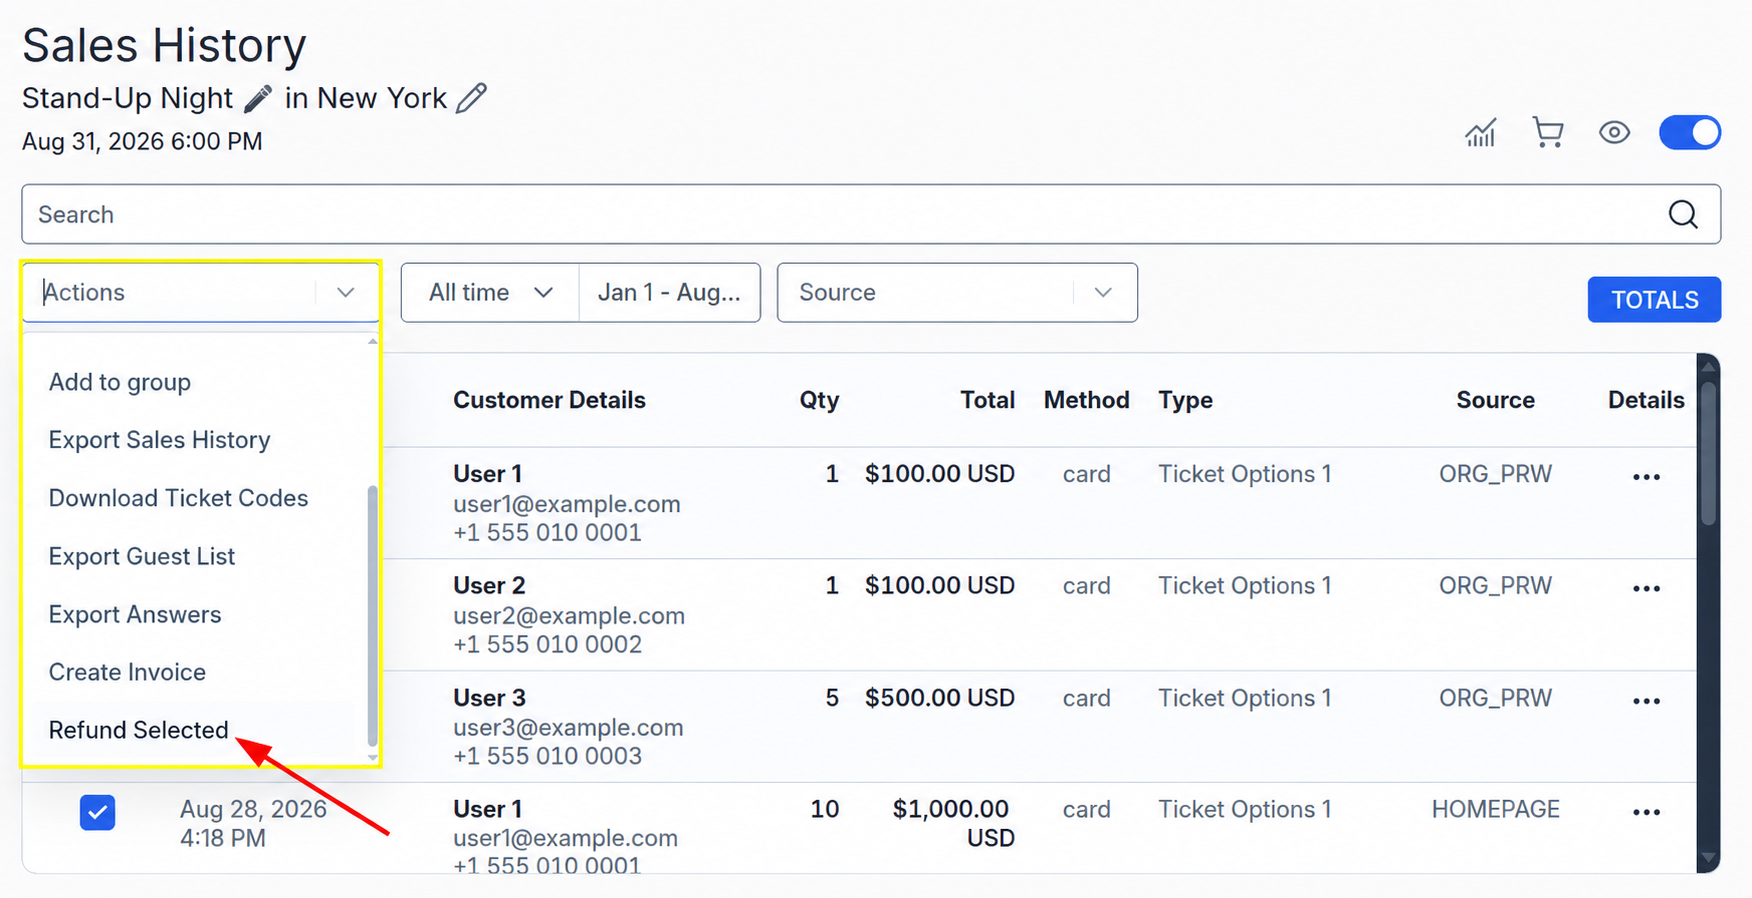This screenshot has height=898, width=1752.
Task: Click the TOTALS button
Action: [1654, 299]
